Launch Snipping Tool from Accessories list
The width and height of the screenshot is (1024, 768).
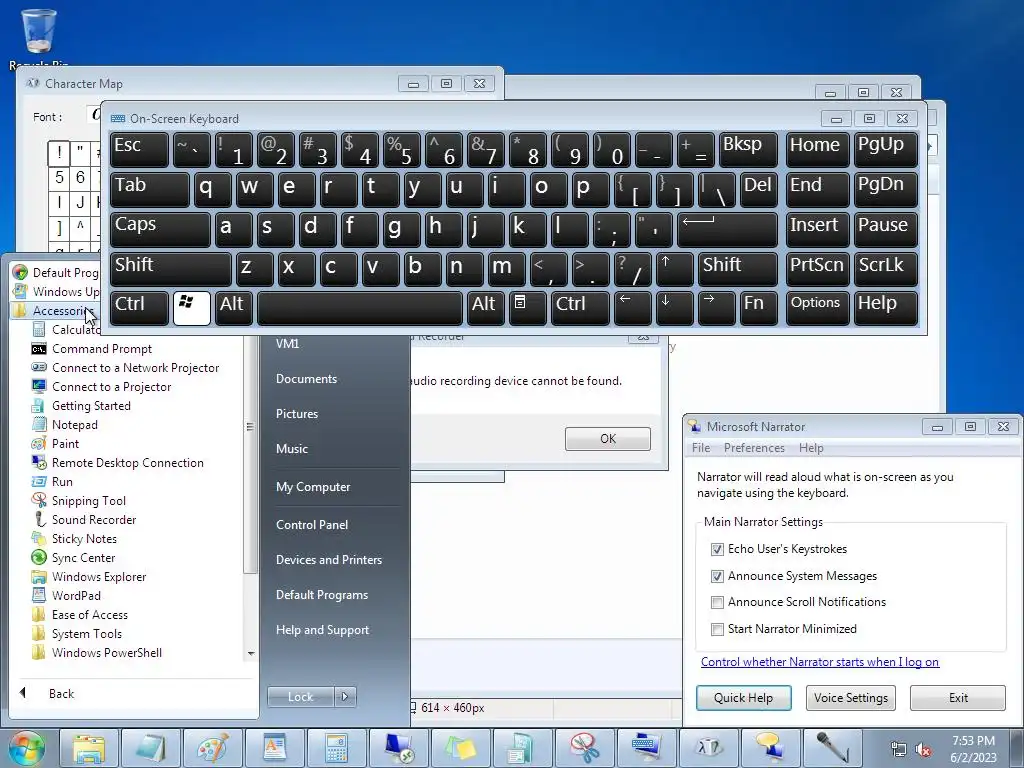(89, 501)
